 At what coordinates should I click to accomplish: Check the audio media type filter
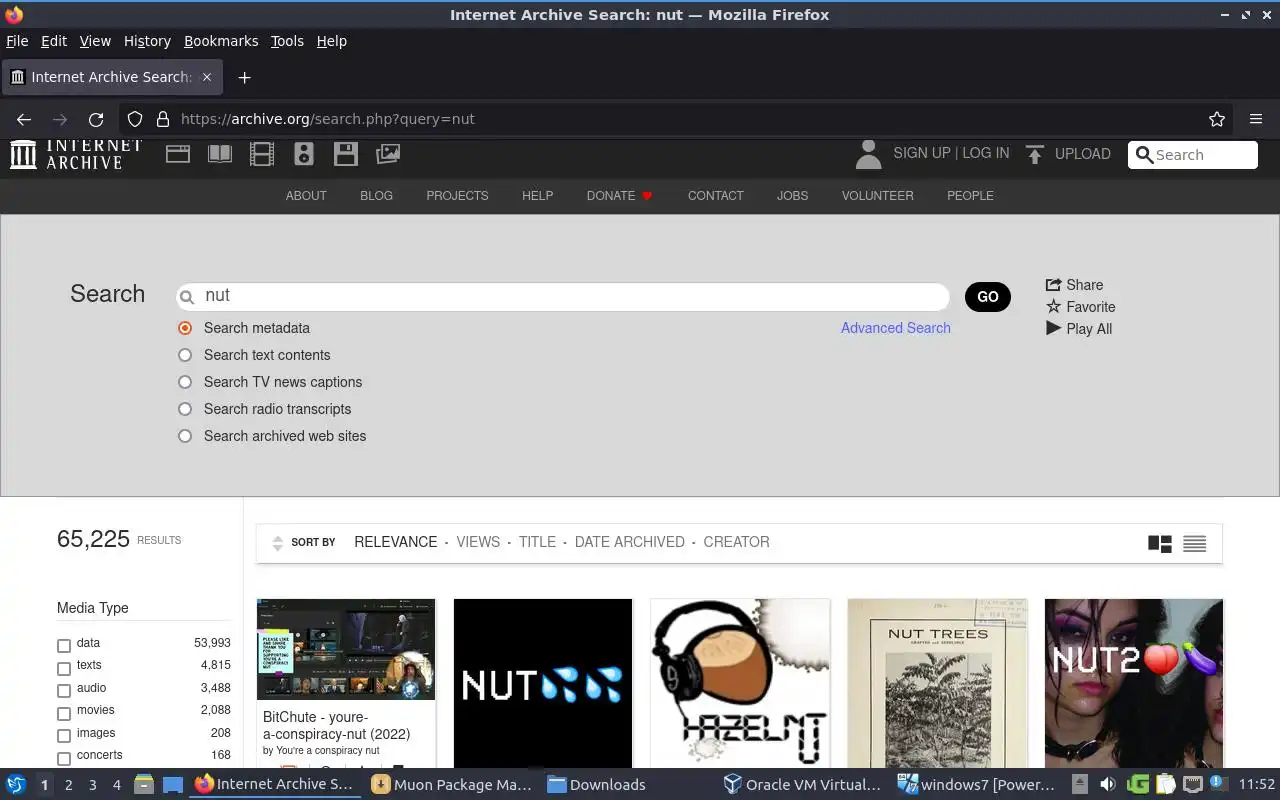64,691
